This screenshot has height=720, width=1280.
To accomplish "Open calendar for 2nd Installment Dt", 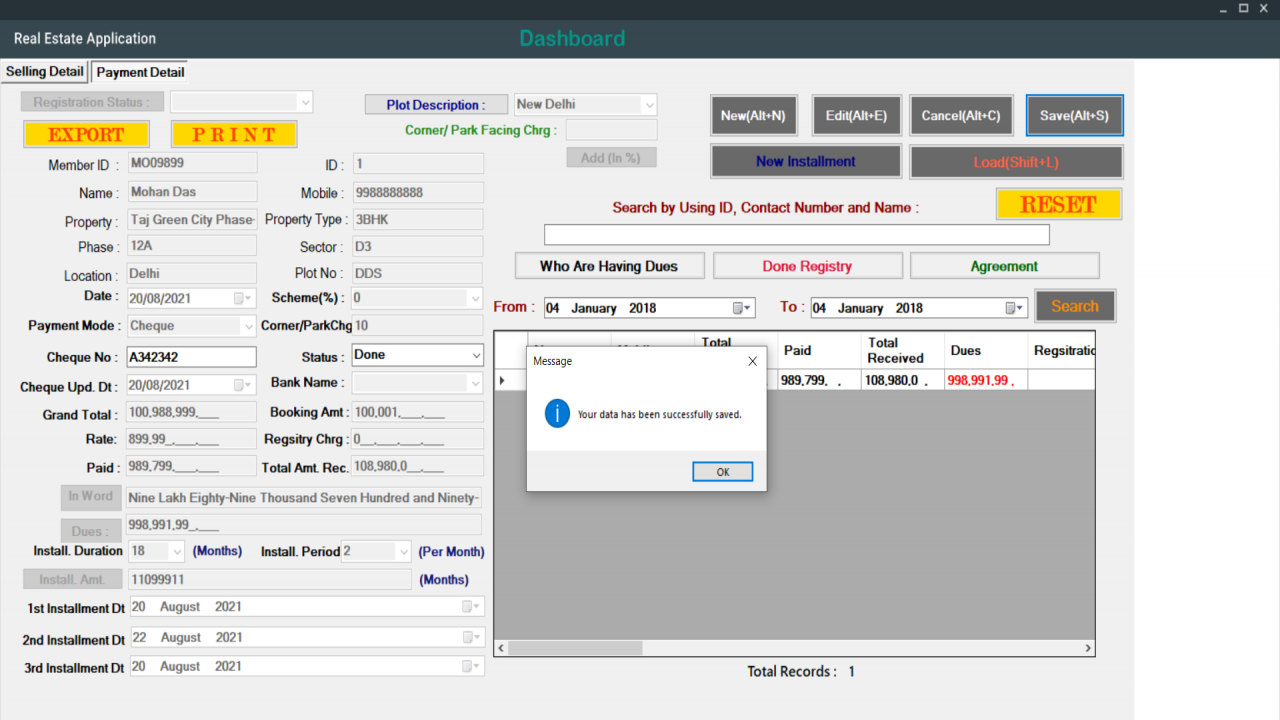I will (x=470, y=638).
